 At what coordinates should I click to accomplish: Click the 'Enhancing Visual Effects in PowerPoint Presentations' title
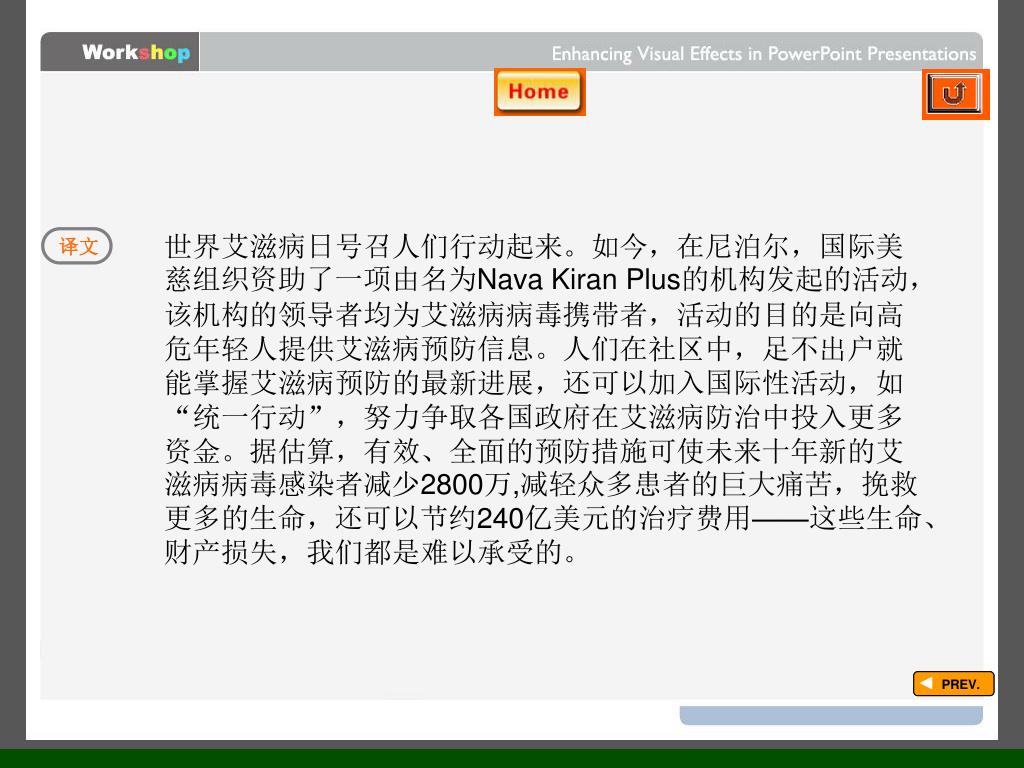pyautogui.click(x=763, y=54)
